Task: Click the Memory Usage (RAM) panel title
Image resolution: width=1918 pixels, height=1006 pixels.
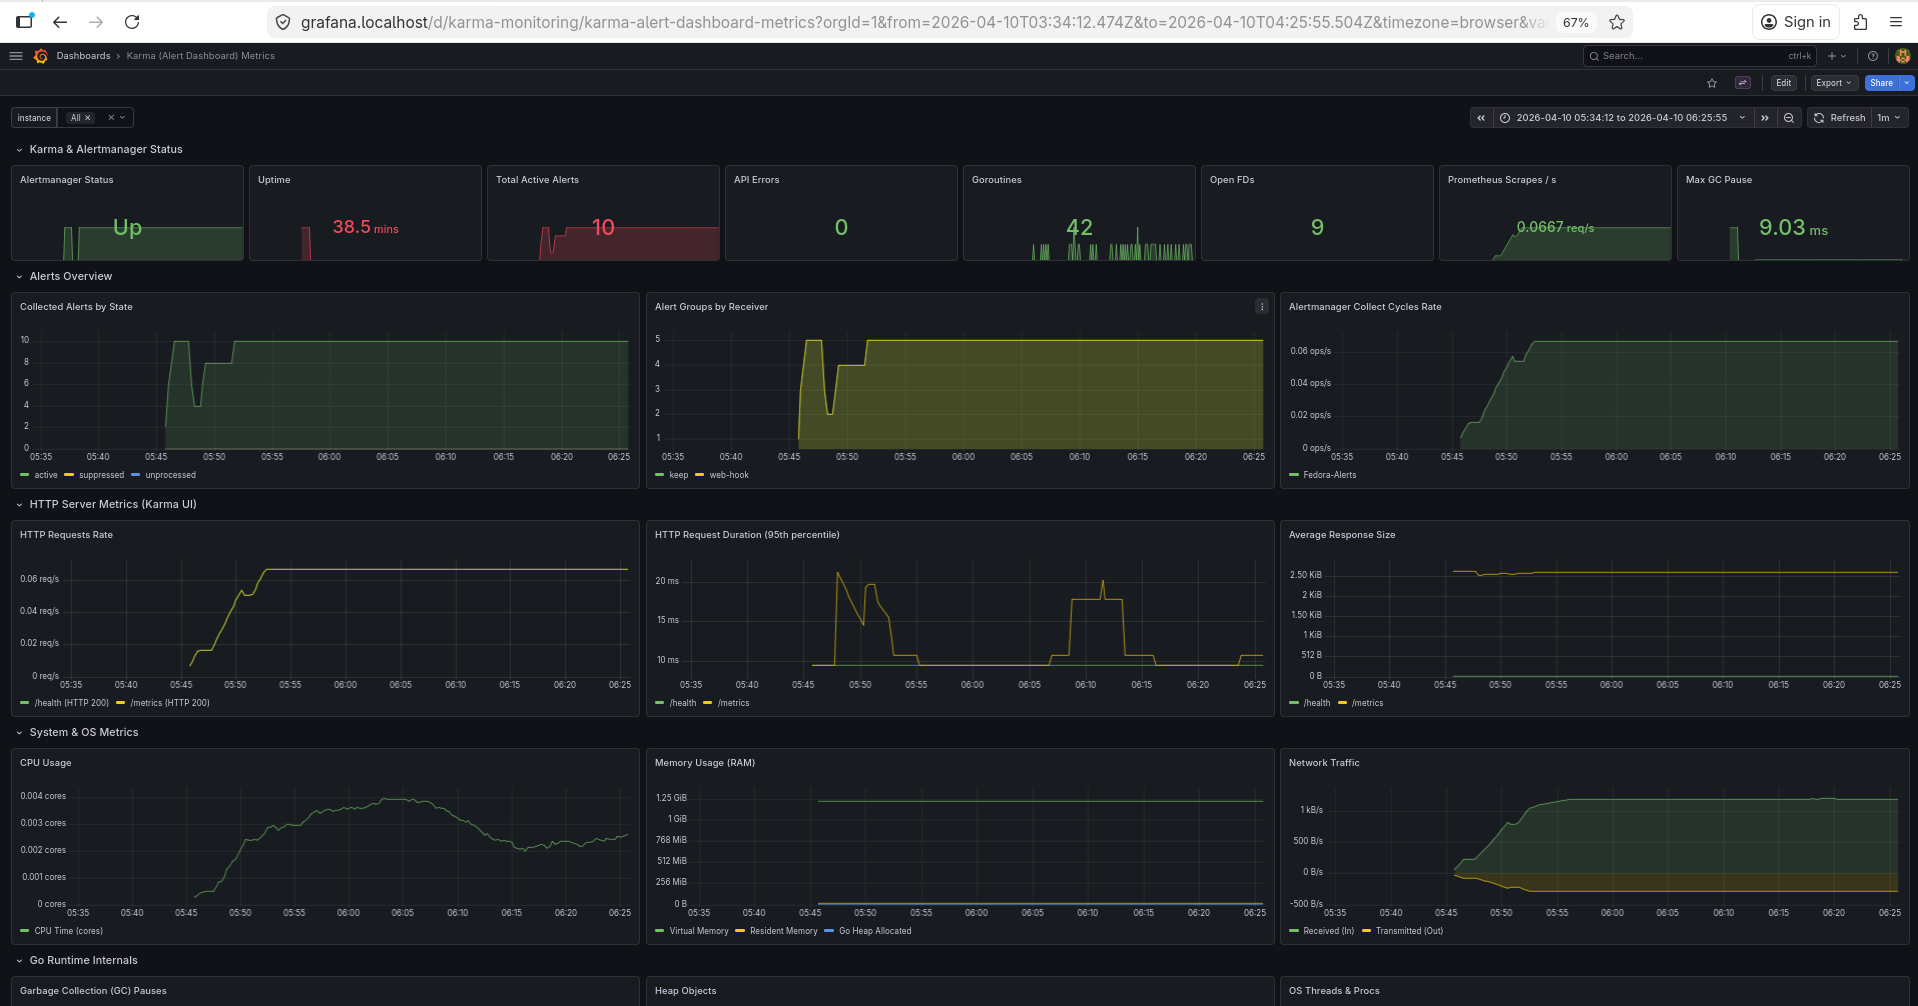Action: click(705, 763)
